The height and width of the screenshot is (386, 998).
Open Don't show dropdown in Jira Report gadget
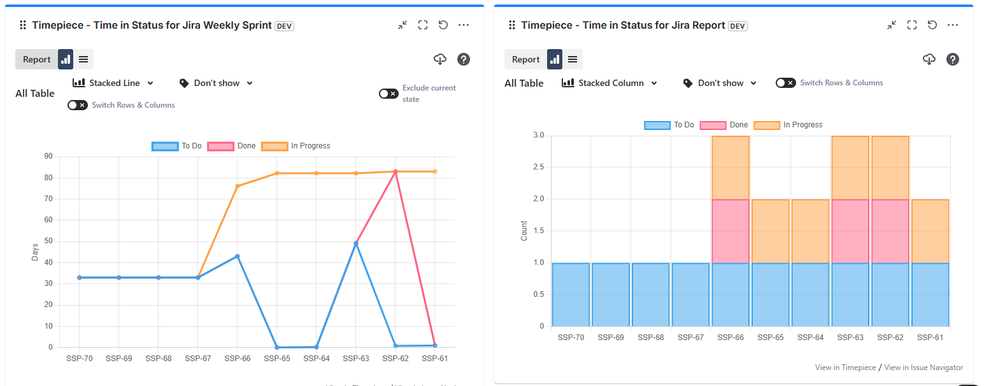coord(719,83)
